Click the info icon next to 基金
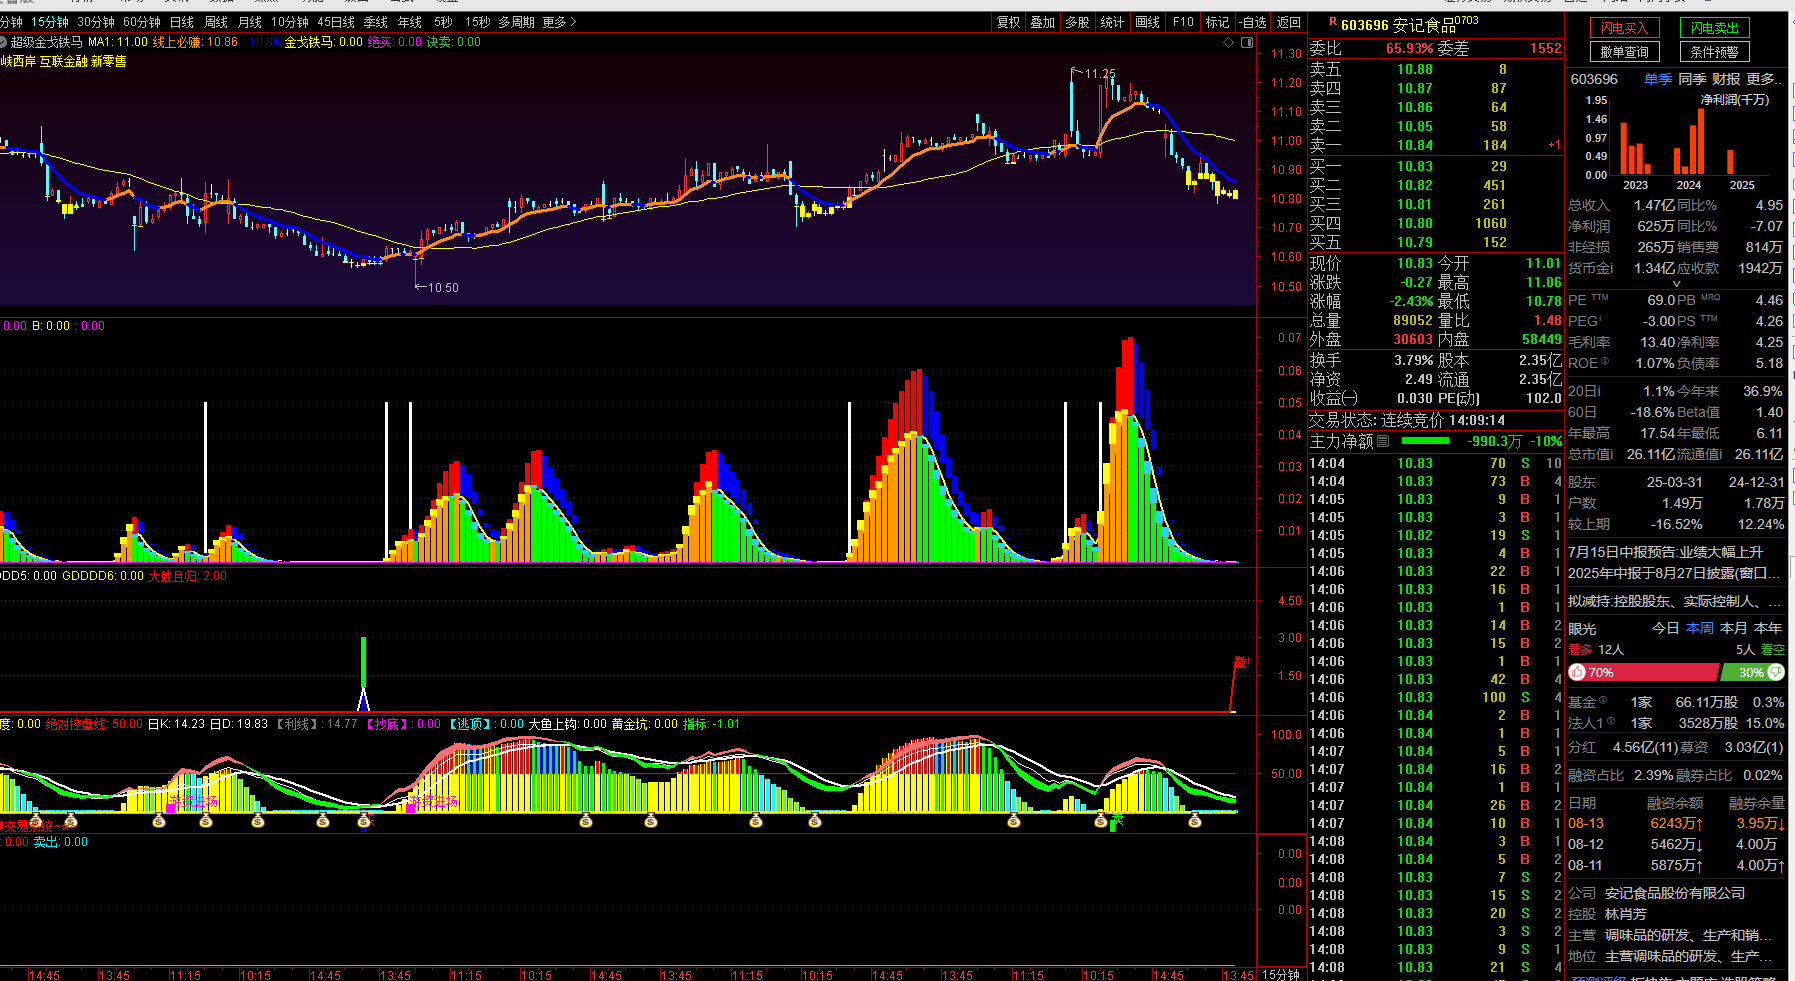 [x=1602, y=701]
